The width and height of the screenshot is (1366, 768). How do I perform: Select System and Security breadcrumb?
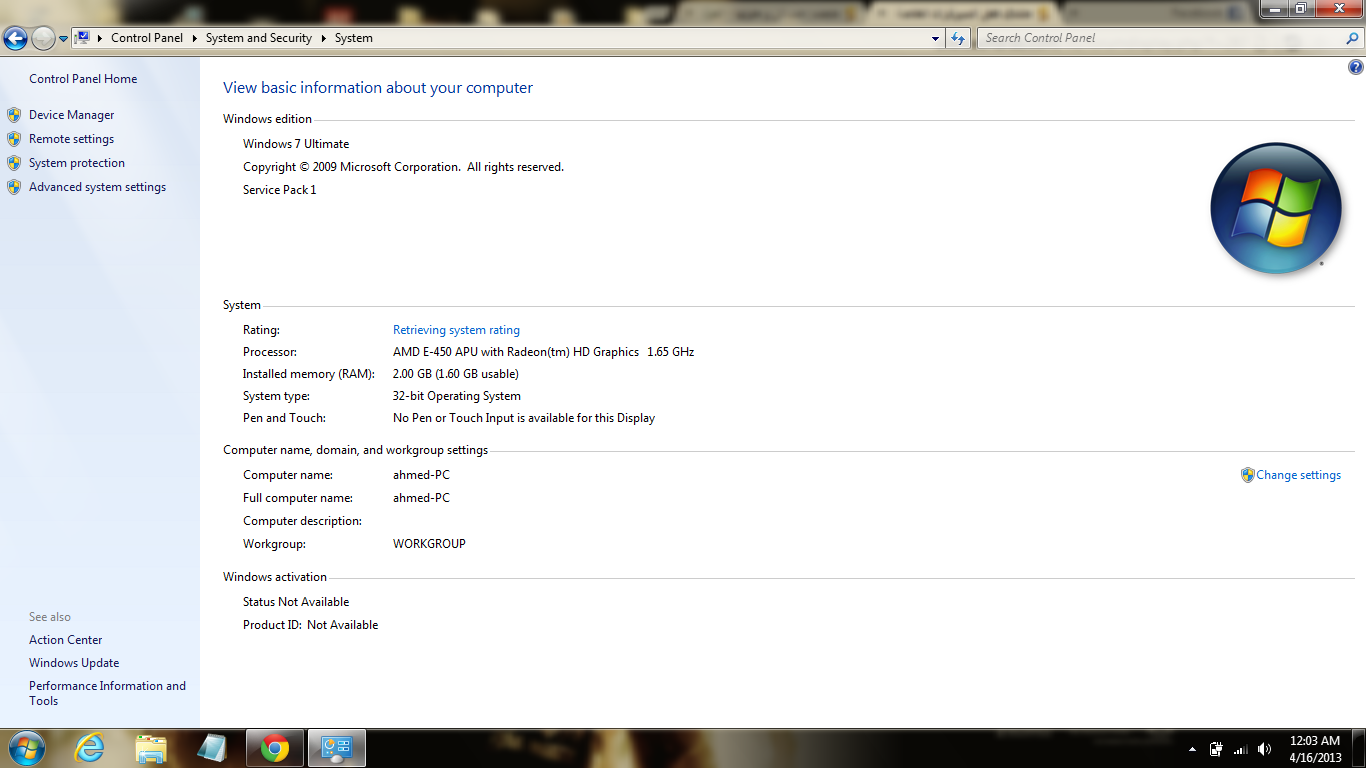(259, 38)
